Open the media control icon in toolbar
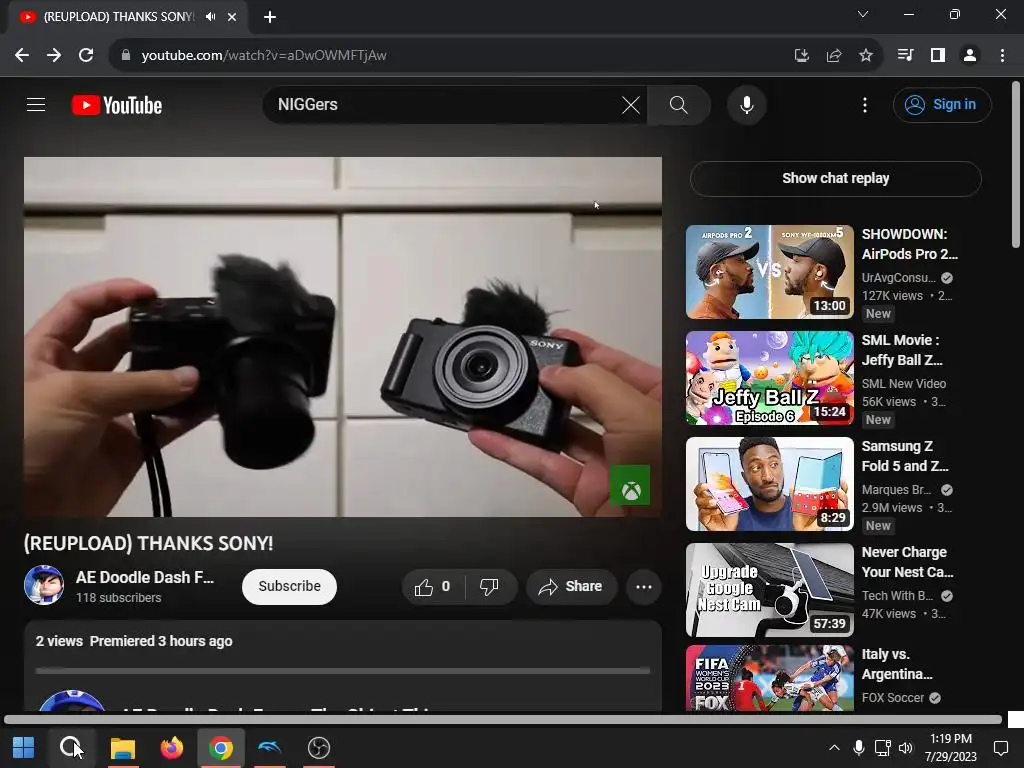Screen dimensions: 1024x768 (x=905, y=56)
